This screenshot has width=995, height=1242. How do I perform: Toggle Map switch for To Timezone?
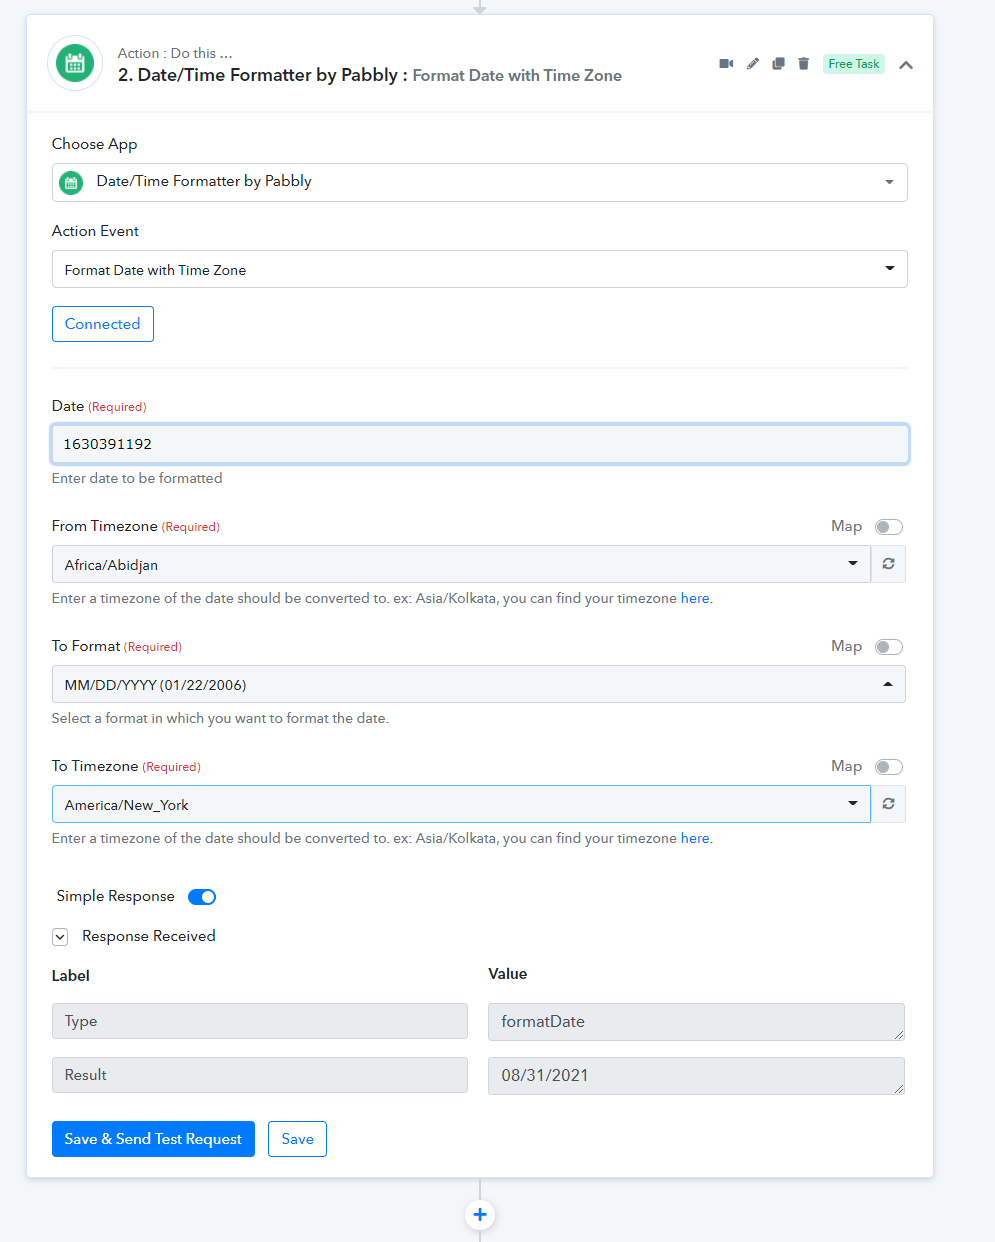(888, 767)
